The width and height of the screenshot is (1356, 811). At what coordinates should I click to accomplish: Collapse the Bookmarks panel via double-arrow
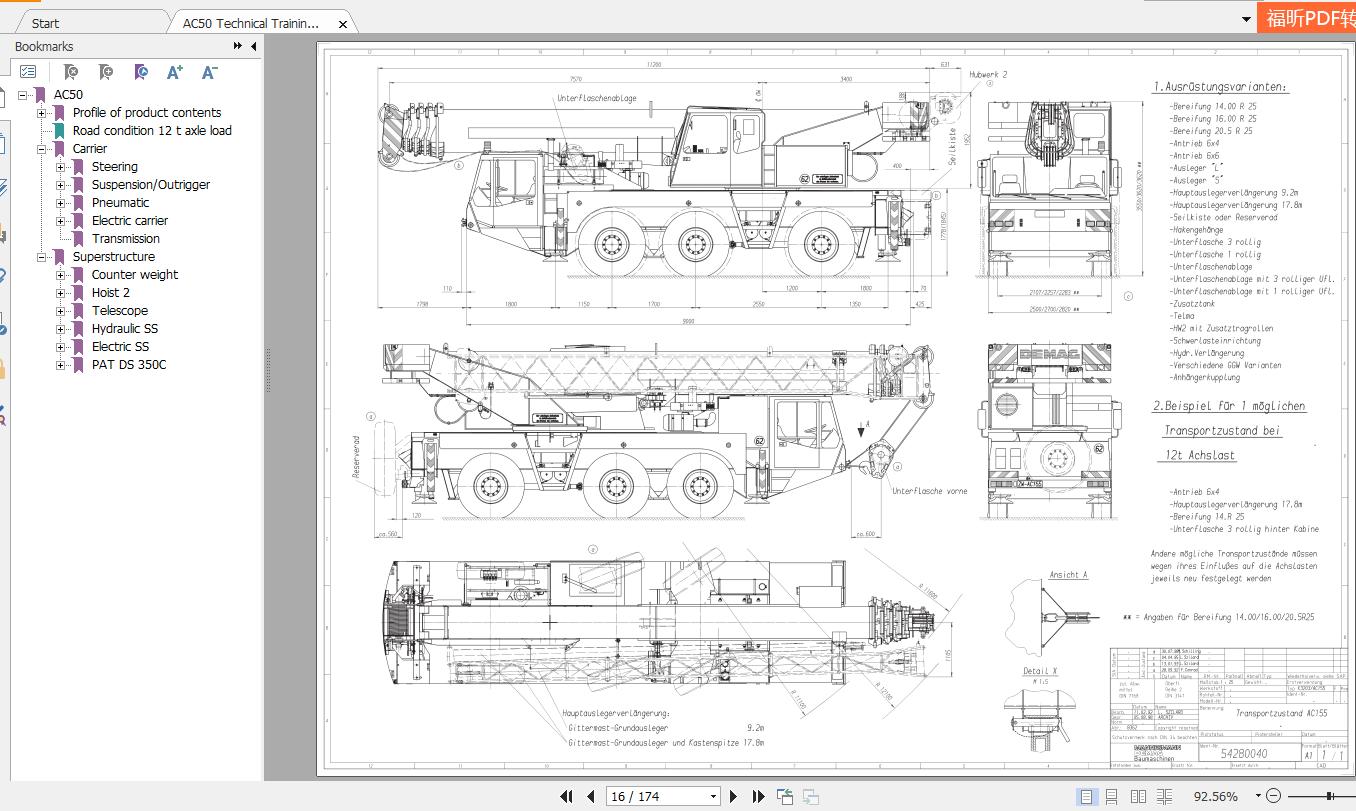coord(236,45)
